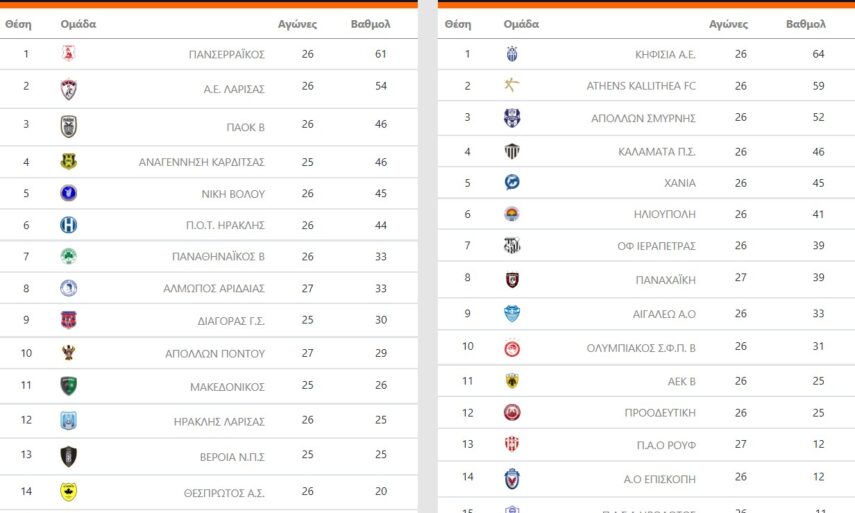Click the ΠΑΝΣΕΡΡΑΪΚΟΣ team crest icon
855x513 pixels.
point(68,54)
